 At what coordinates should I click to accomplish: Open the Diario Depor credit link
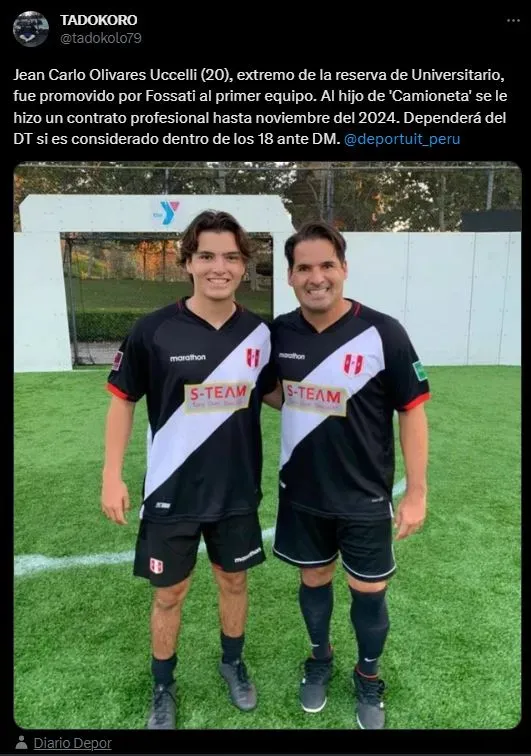coord(72,743)
